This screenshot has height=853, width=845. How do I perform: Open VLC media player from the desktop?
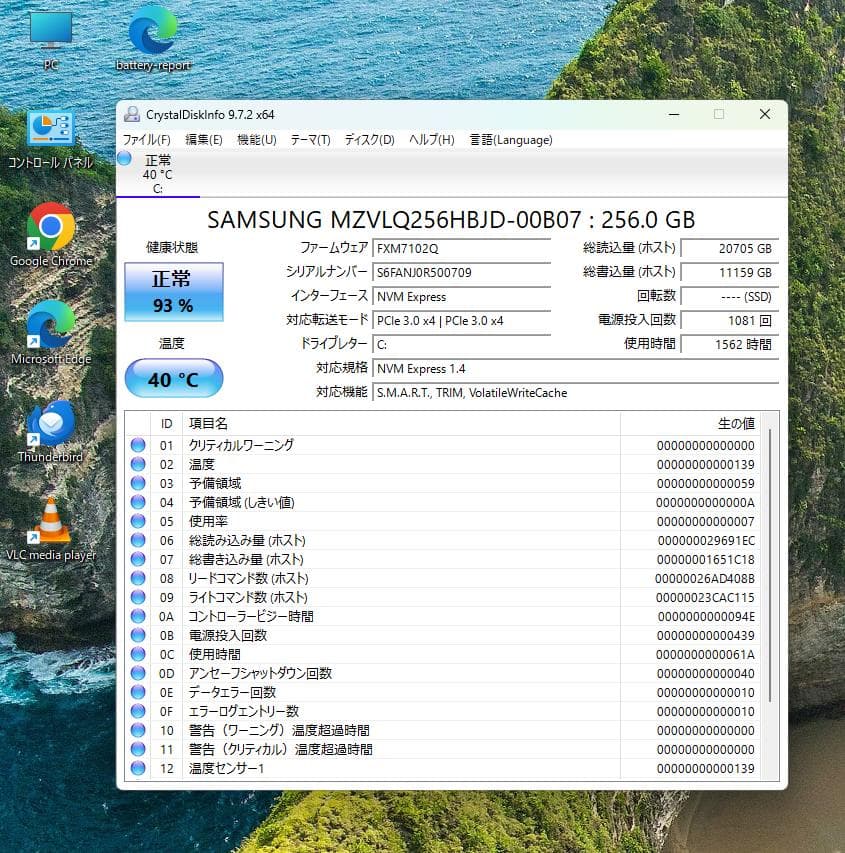pos(50,520)
